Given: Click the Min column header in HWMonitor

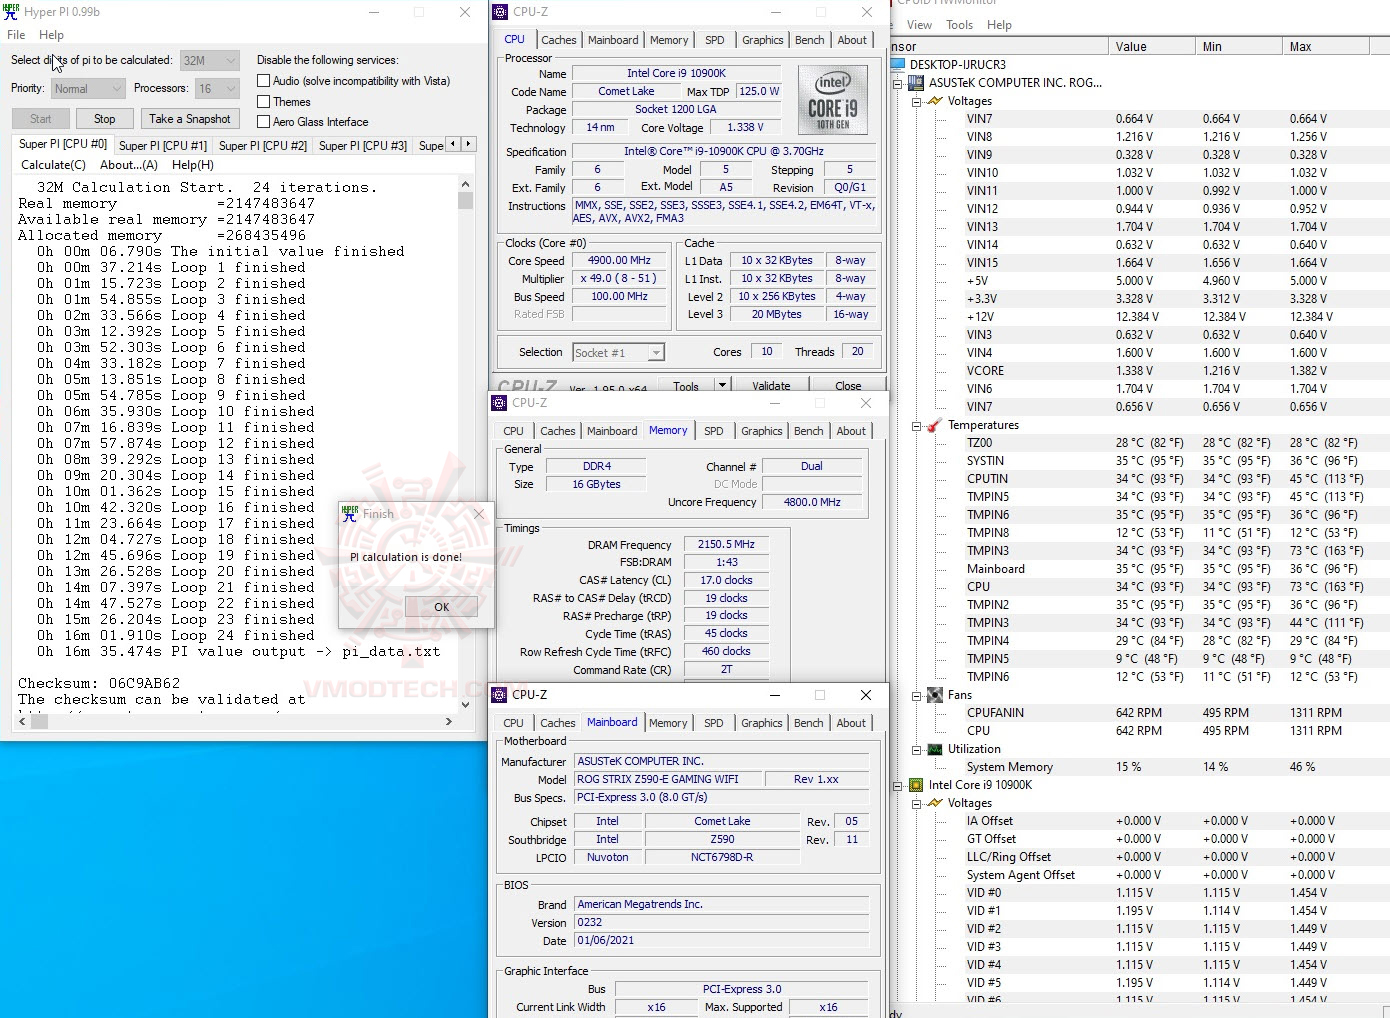Looking at the screenshot, I should point(1238,47).
